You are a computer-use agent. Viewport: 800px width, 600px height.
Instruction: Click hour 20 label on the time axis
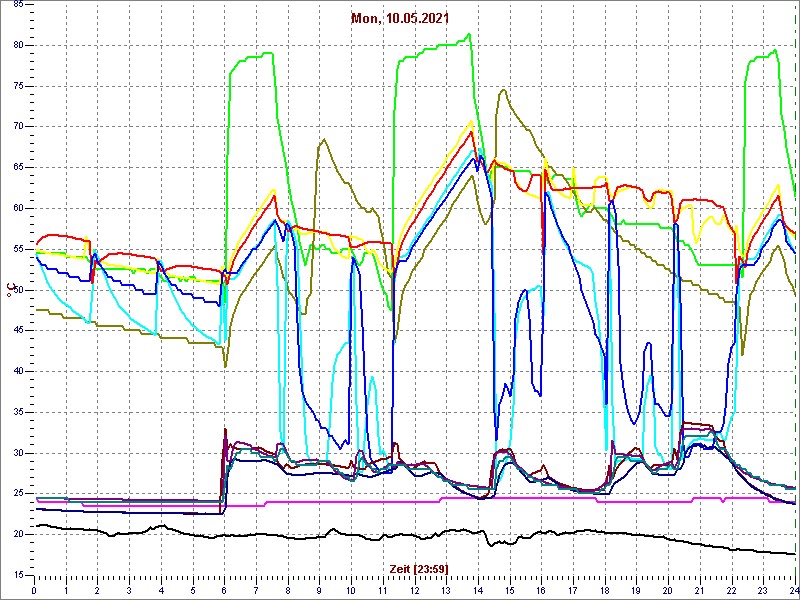[668, 590]
